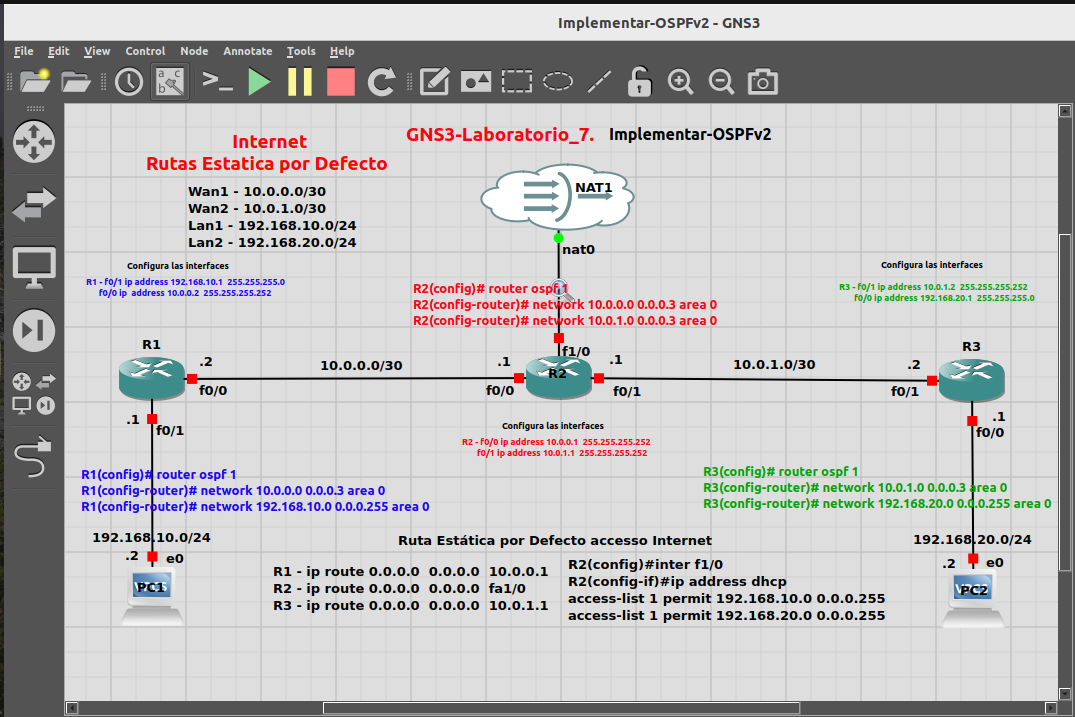
Task: Browse end devices monitor icon in sidebar
Action: click(34, 267)
